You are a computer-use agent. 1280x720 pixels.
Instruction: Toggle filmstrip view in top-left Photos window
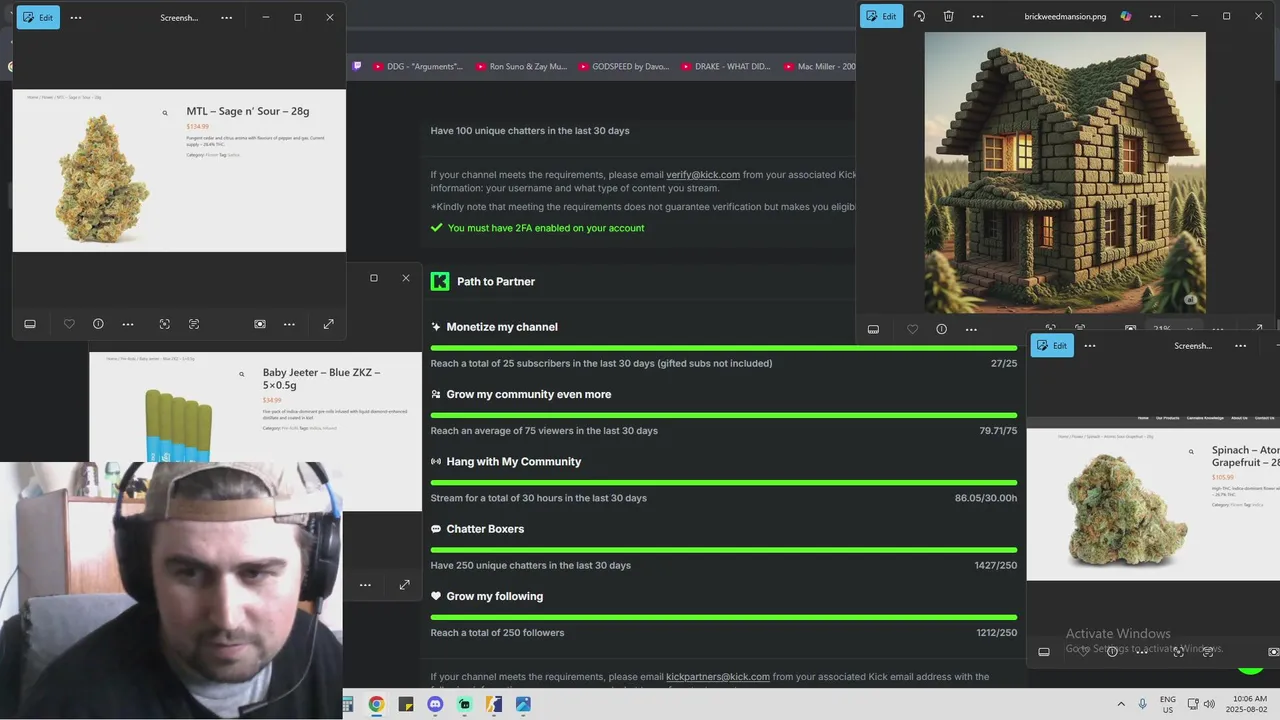(30, 324)
